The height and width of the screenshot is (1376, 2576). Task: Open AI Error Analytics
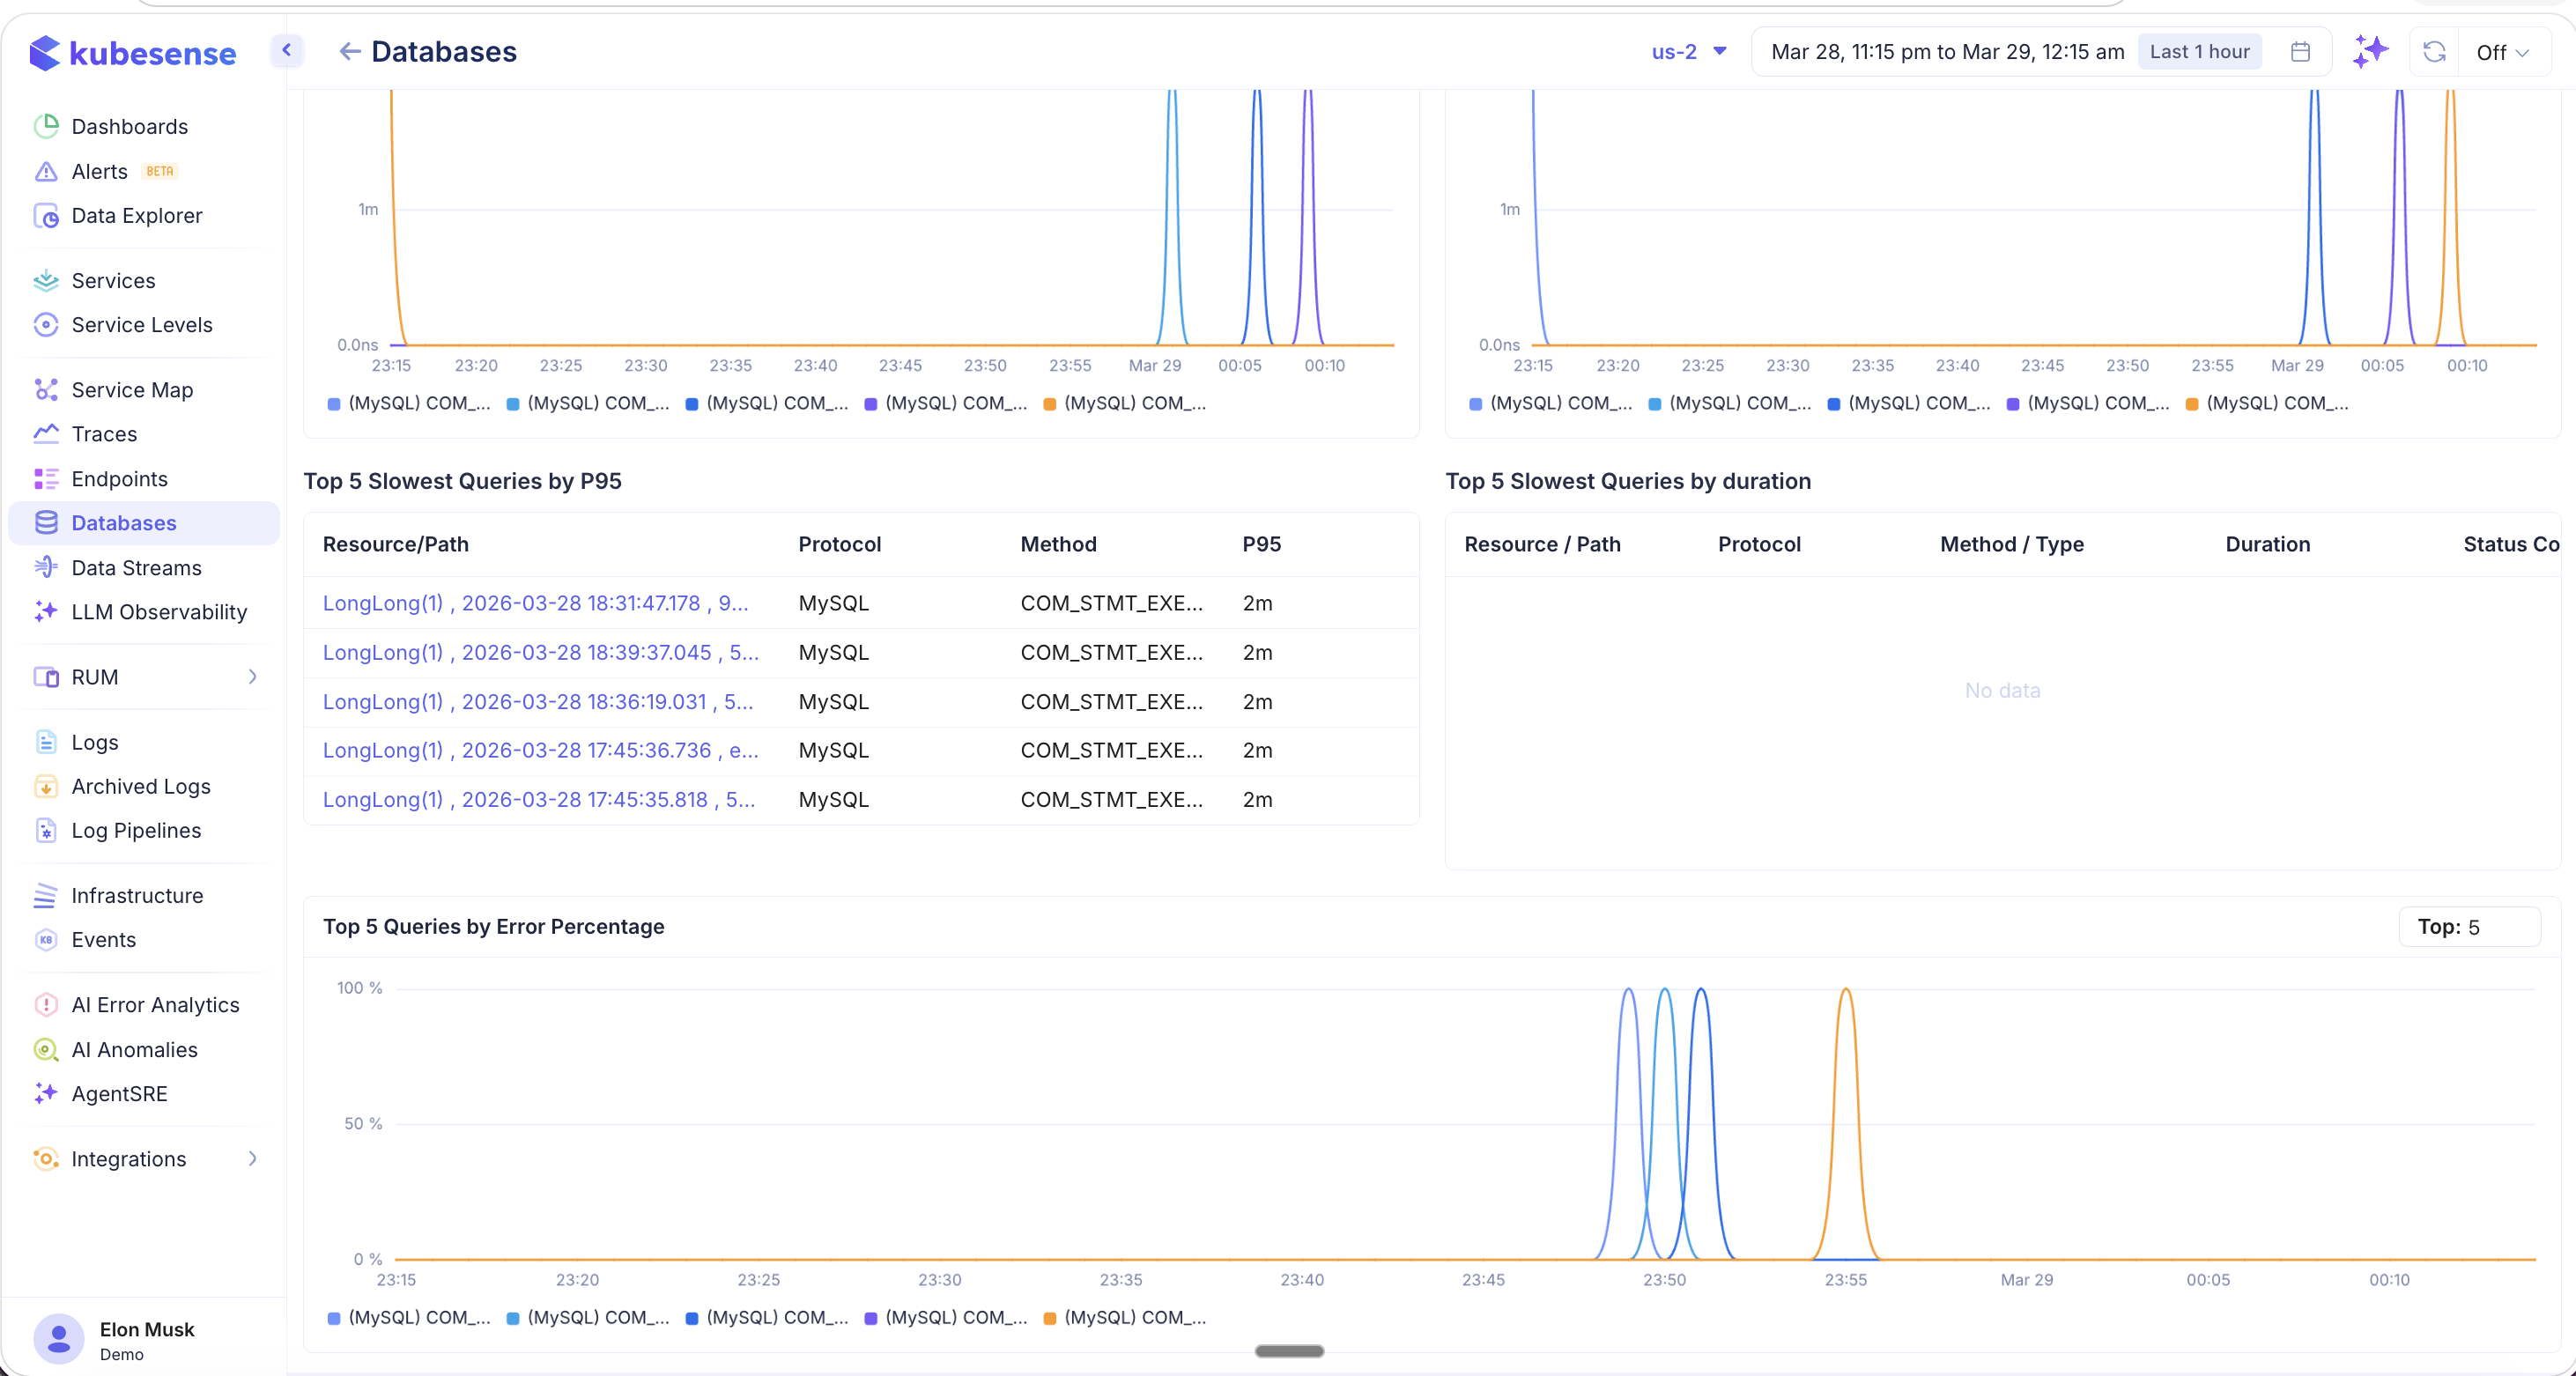155,1004
